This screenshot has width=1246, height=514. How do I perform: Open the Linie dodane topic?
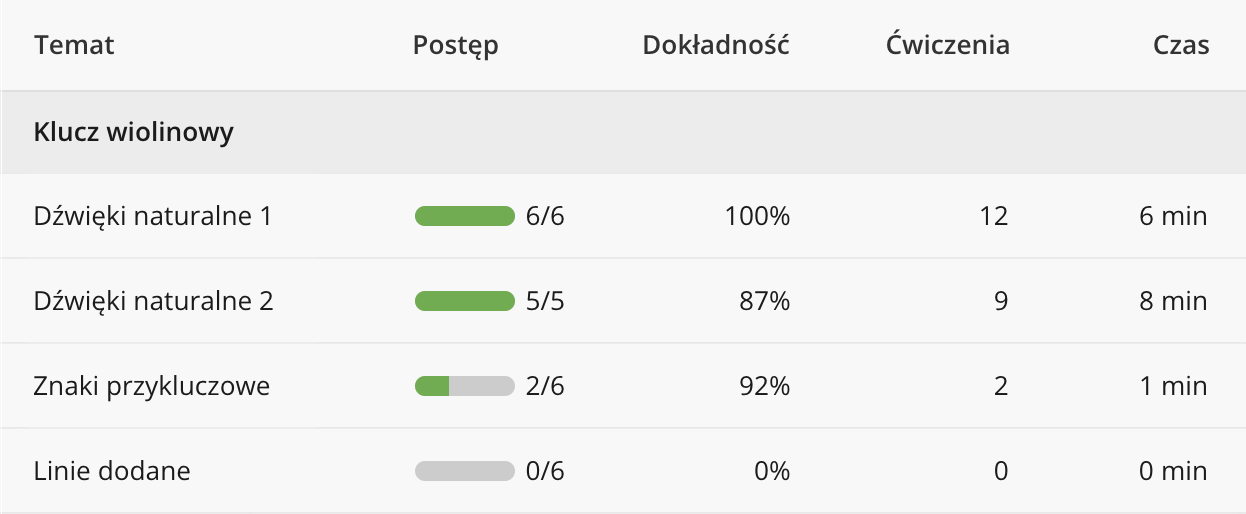click(112, 471)
